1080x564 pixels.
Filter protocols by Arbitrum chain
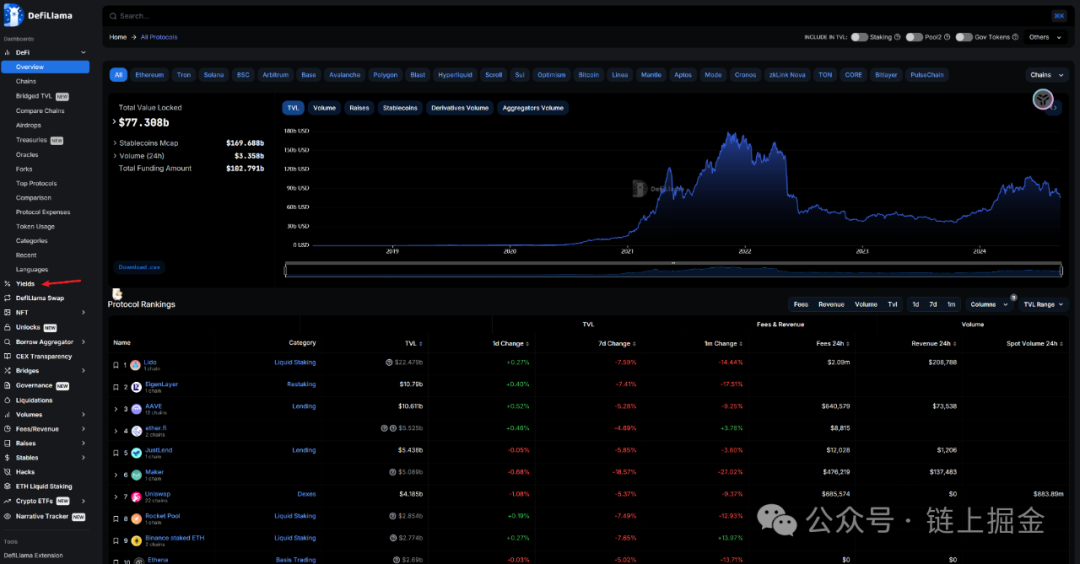pyautogui.click(x=276, y=74)
